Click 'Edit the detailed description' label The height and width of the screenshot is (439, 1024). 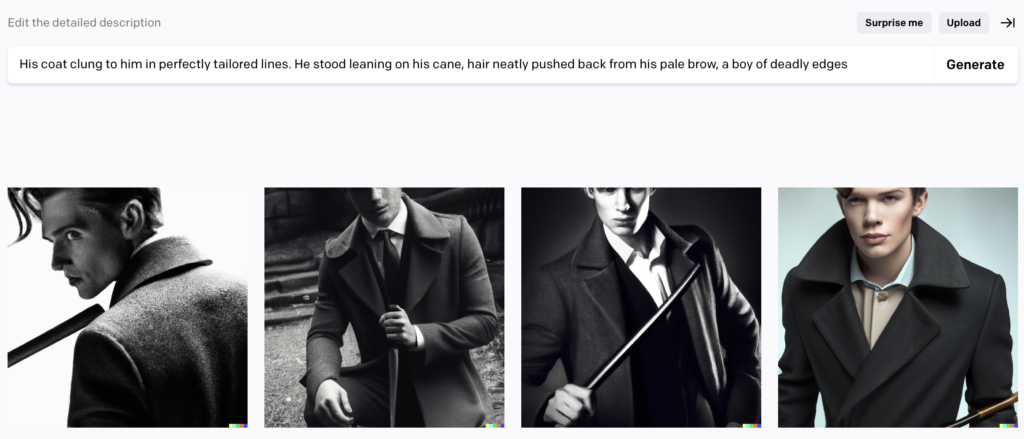tap(84, 23)
